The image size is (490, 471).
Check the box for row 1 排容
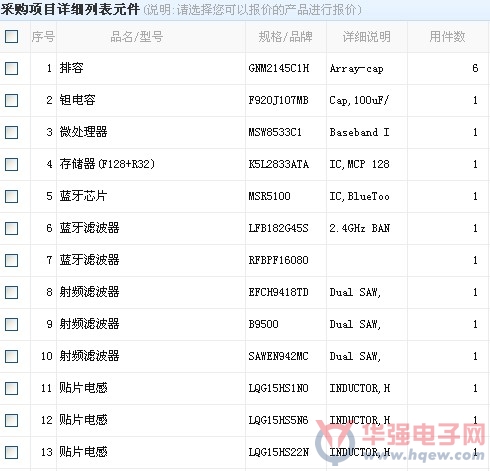coord(11,68)
